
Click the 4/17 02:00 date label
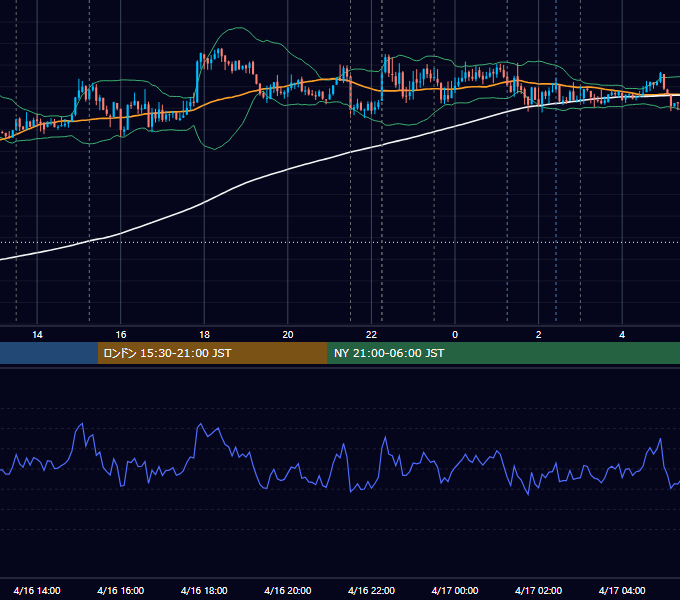point(538,590)
